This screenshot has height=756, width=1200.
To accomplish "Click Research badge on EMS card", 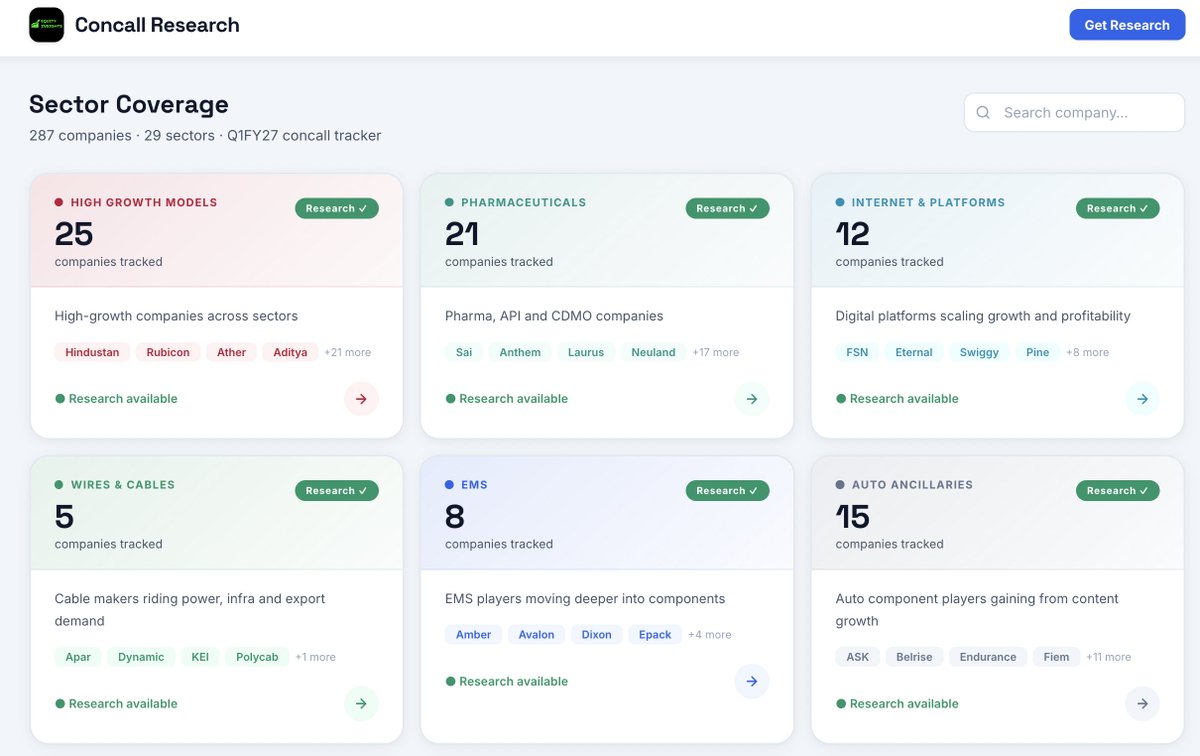I will click(727, 491).
